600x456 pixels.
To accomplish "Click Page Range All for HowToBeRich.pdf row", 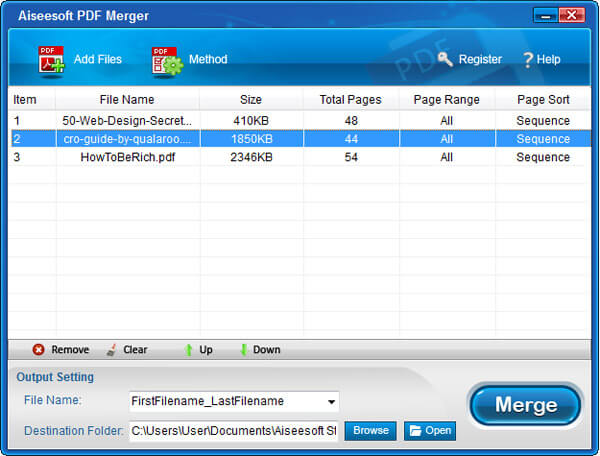I will [x=447, y=157].
